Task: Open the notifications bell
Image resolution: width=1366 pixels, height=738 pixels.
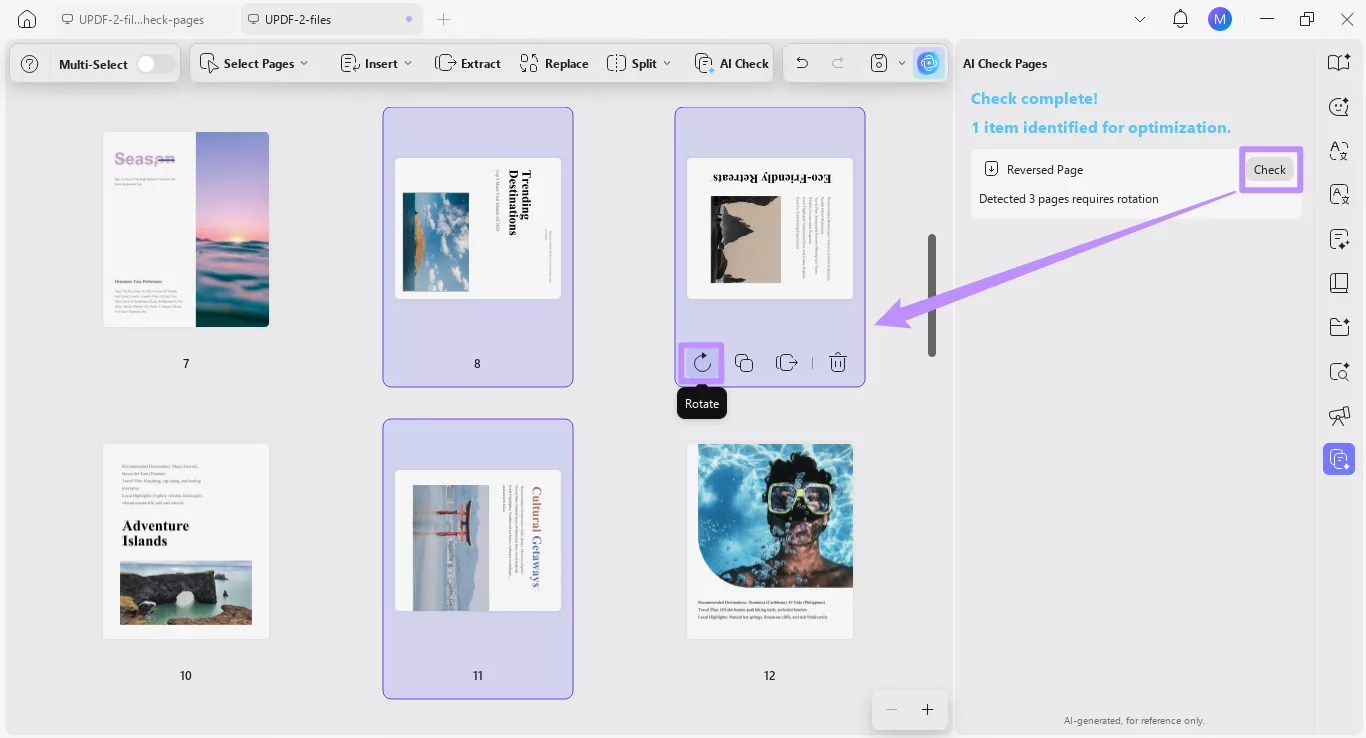Action: pyautogui.click(x=1181, y=19)
